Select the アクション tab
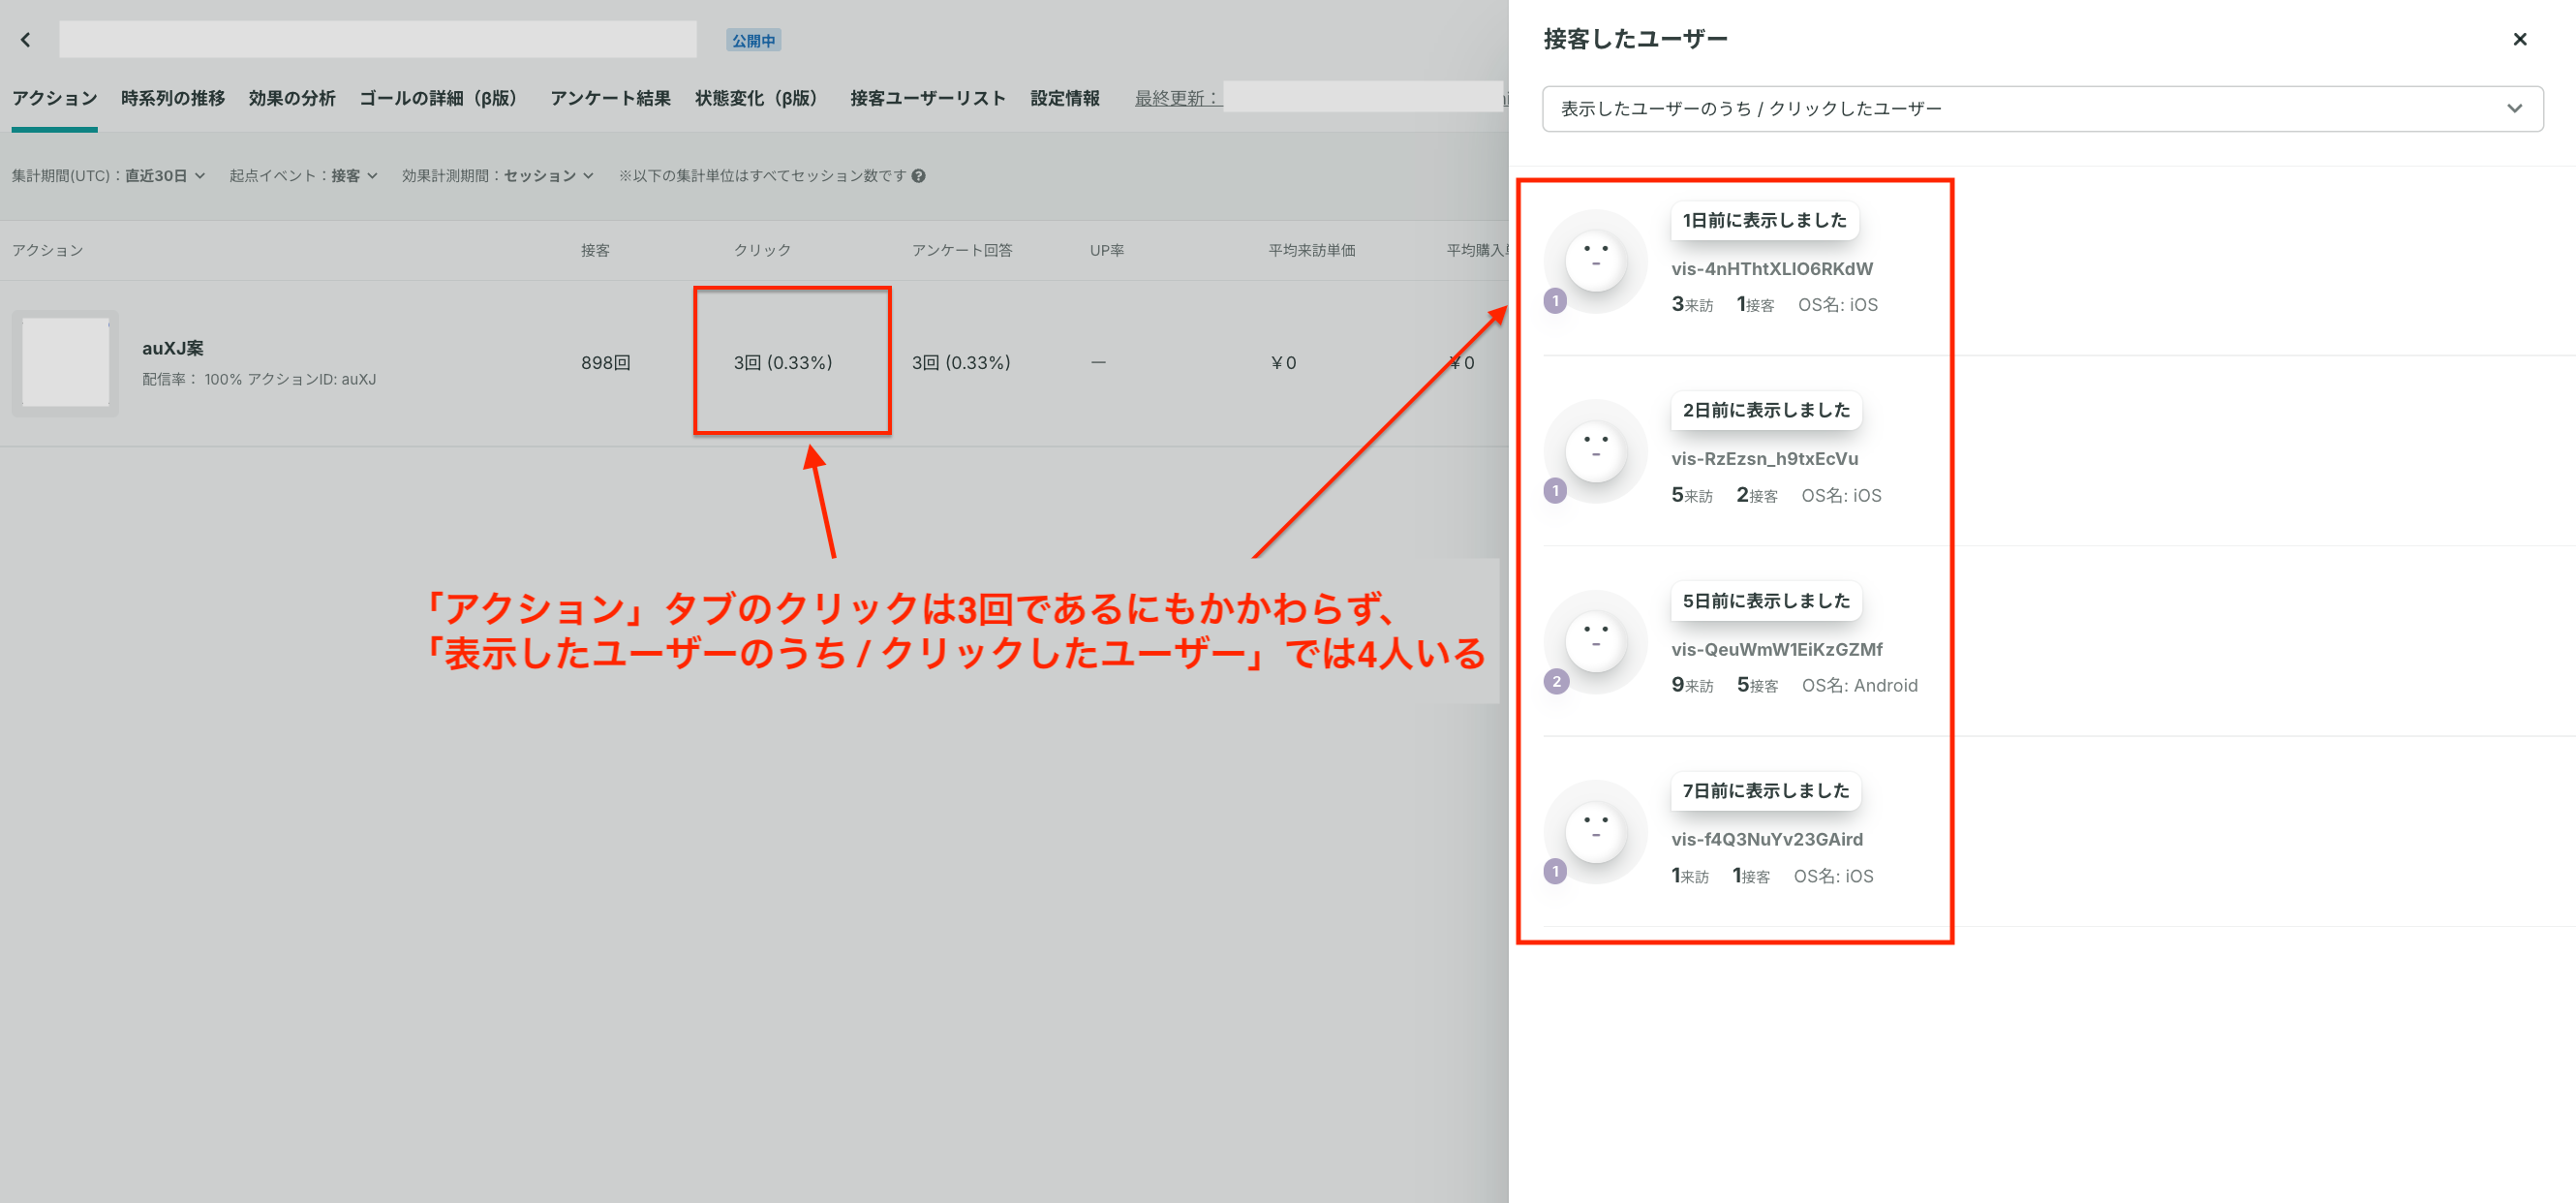The height and width of the screenshot is (1203, 2576). click(x=55, y=98)
